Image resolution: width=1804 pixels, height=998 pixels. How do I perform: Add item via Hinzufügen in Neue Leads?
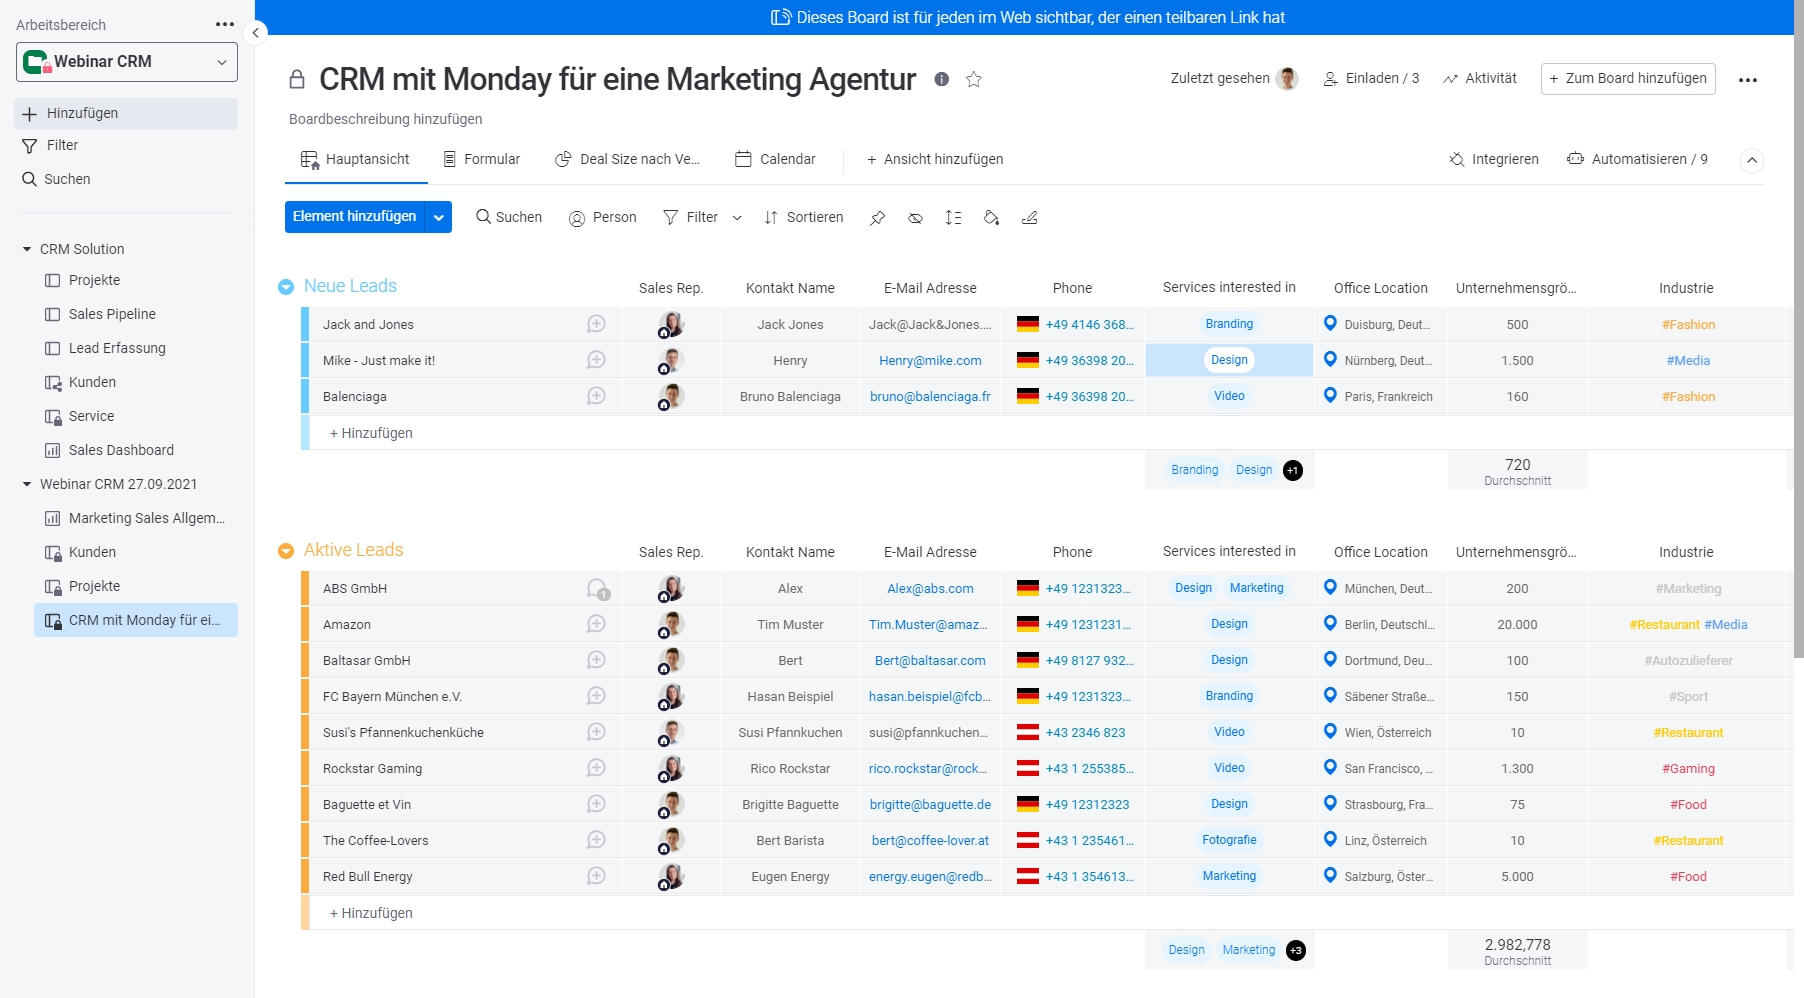pyautogui.click(x=371, y=433)
